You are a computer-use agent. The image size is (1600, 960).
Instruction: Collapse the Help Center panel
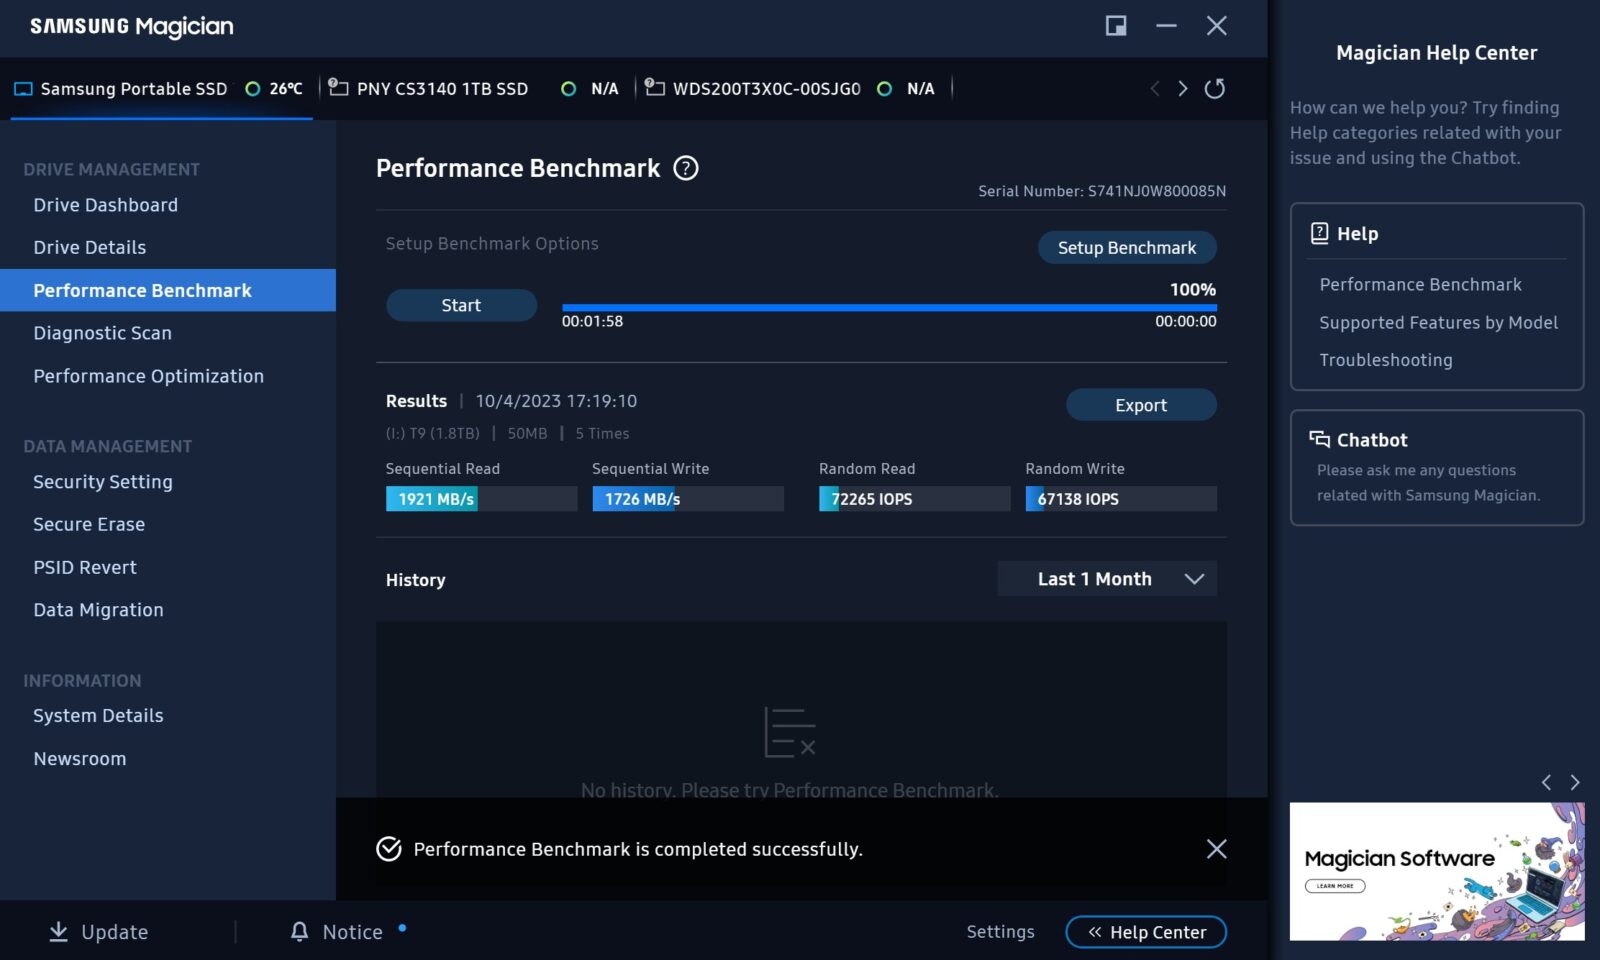click(1146, 932)
